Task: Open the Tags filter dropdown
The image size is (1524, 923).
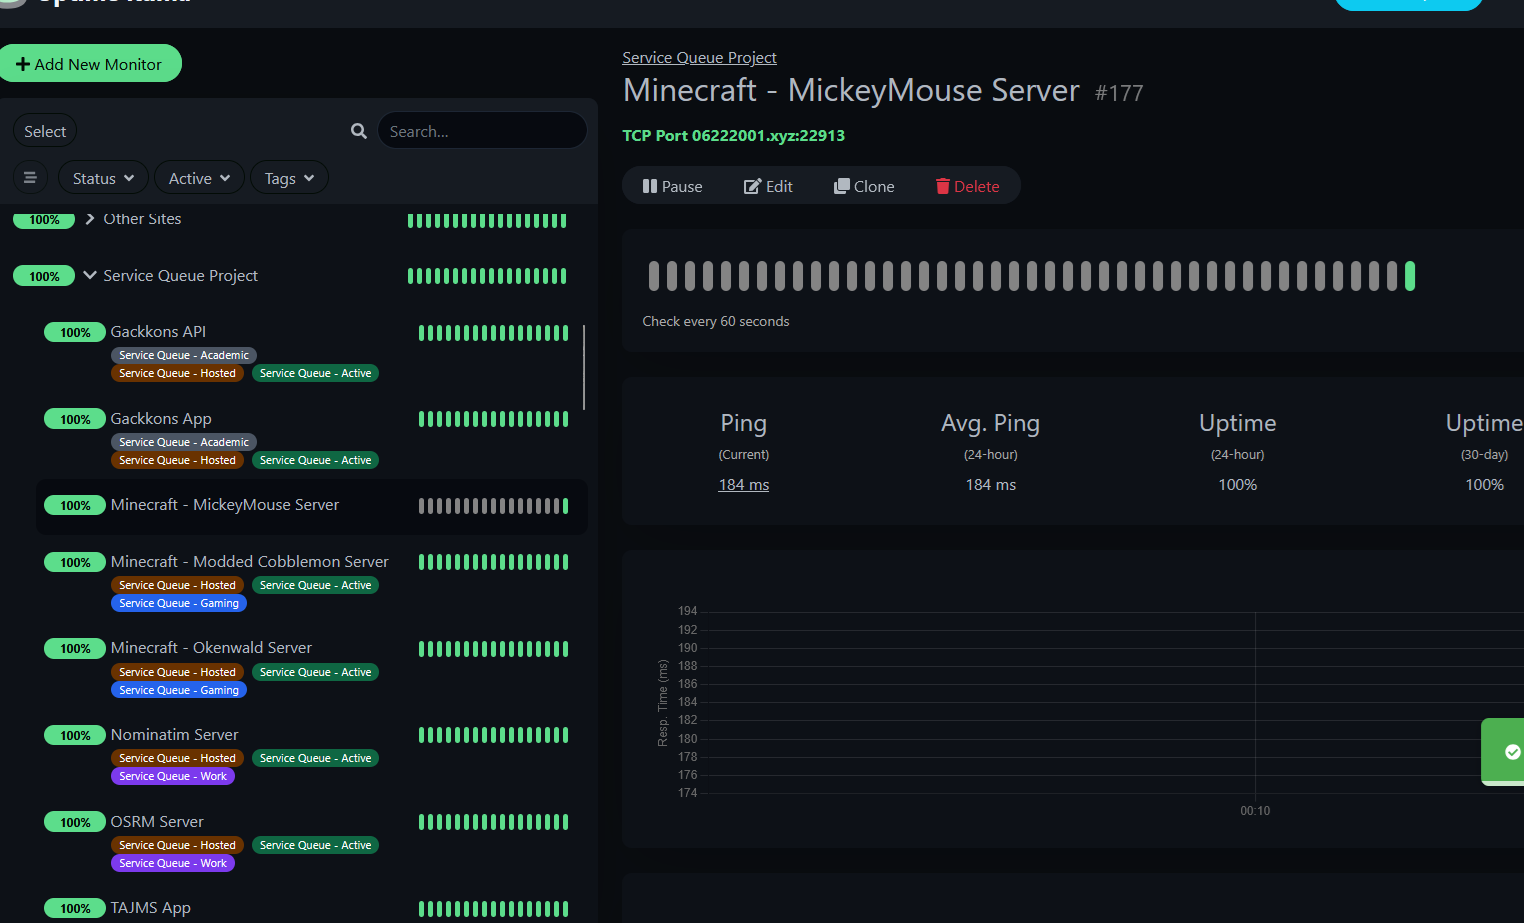Action: tap(289, 178)
